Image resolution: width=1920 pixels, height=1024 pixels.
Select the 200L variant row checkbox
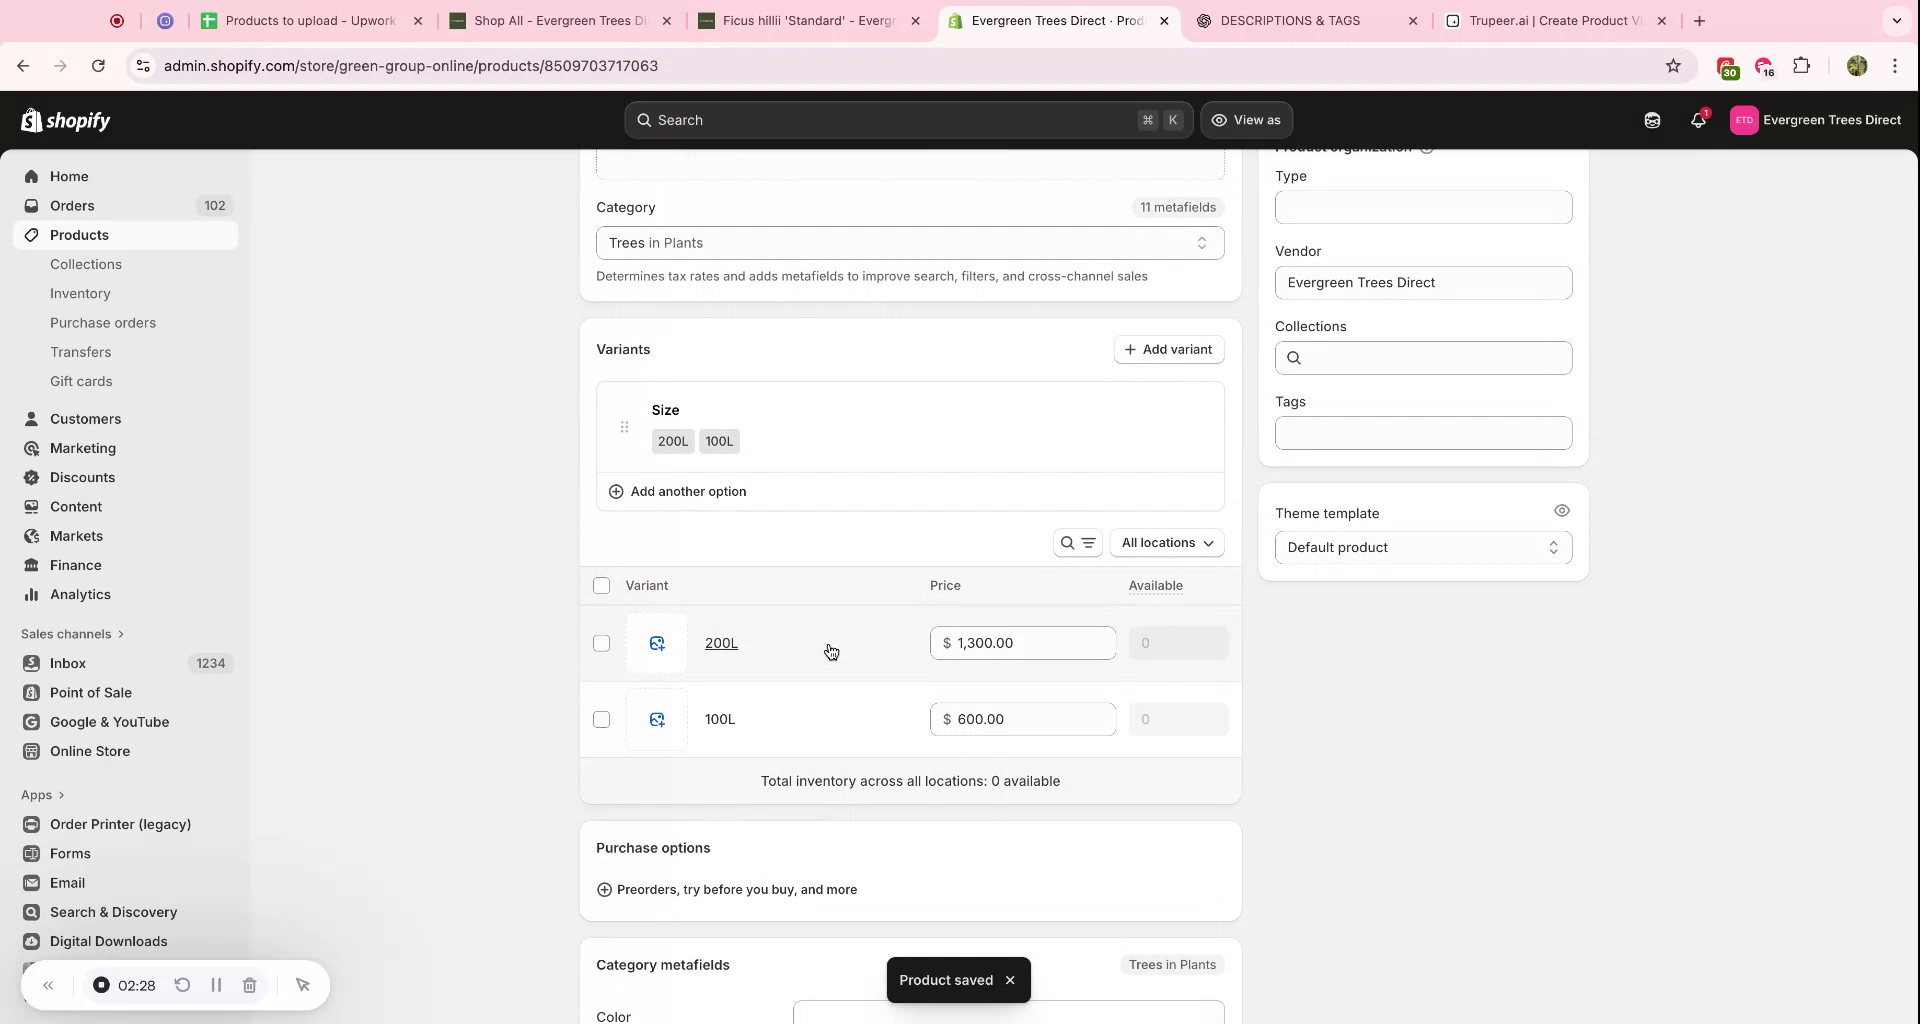tap(601, 643)
